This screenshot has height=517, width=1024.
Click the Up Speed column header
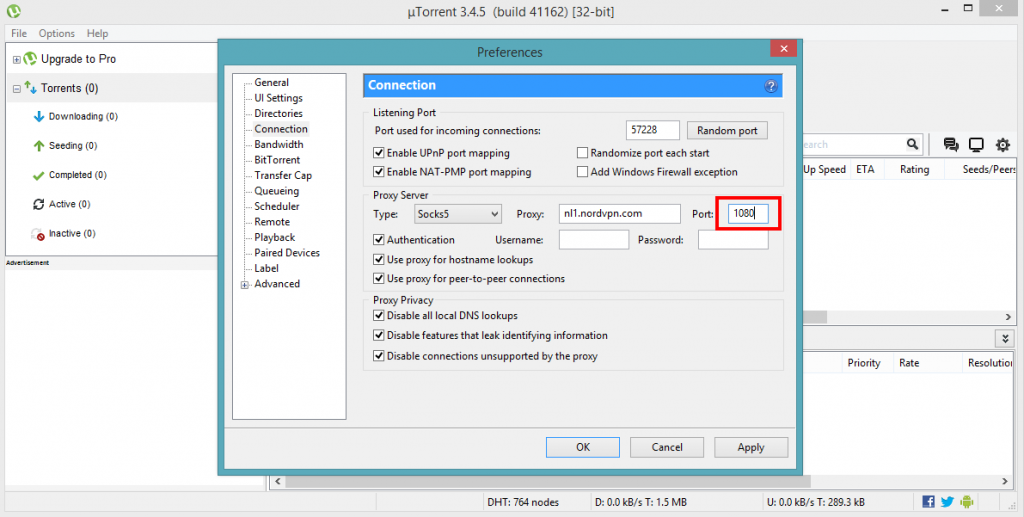click(x=824, y=170)
